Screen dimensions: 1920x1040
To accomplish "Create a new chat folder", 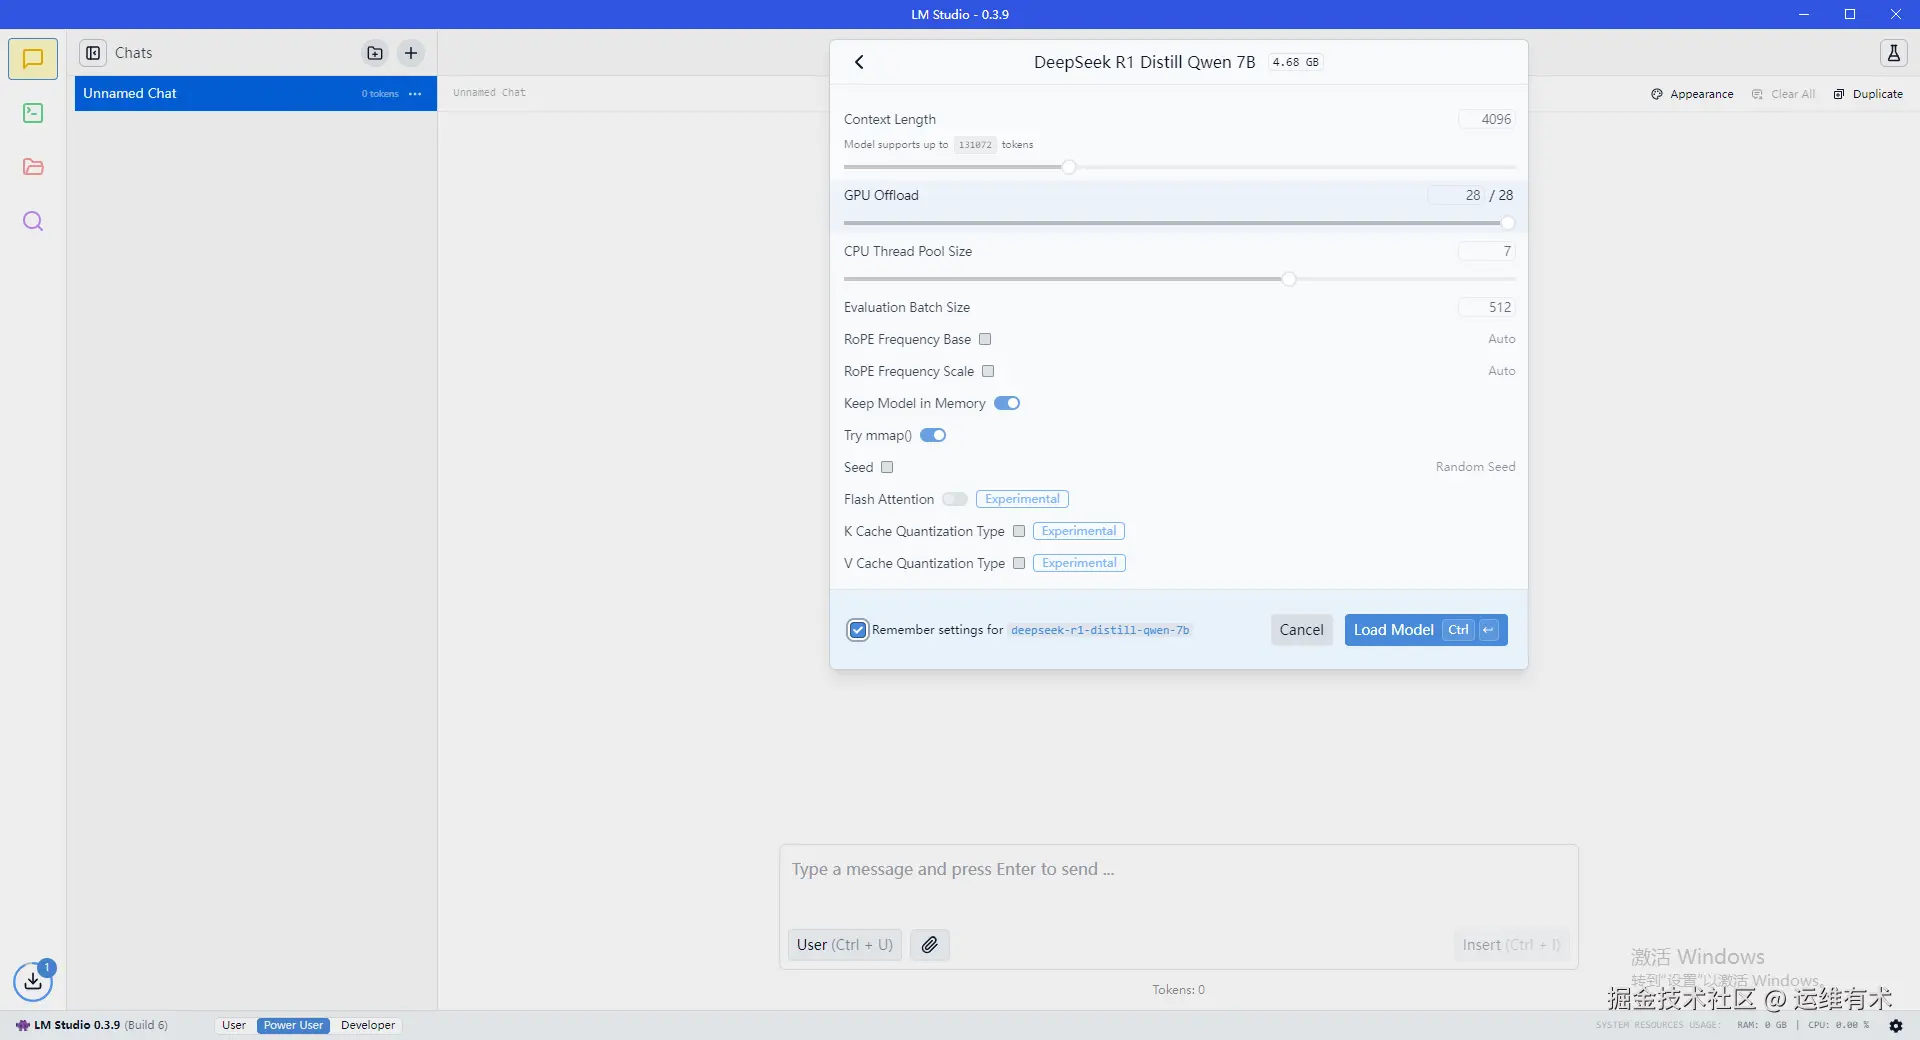I will point(374,53).
